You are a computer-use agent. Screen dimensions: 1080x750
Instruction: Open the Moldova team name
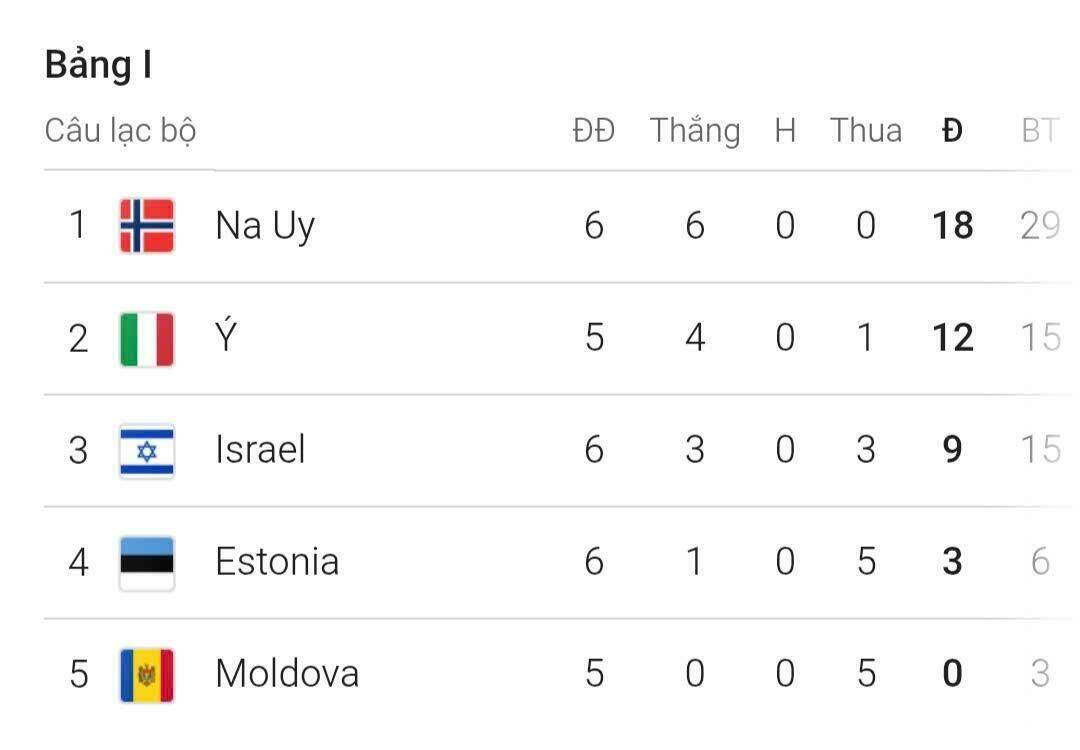tap(287, 674)
